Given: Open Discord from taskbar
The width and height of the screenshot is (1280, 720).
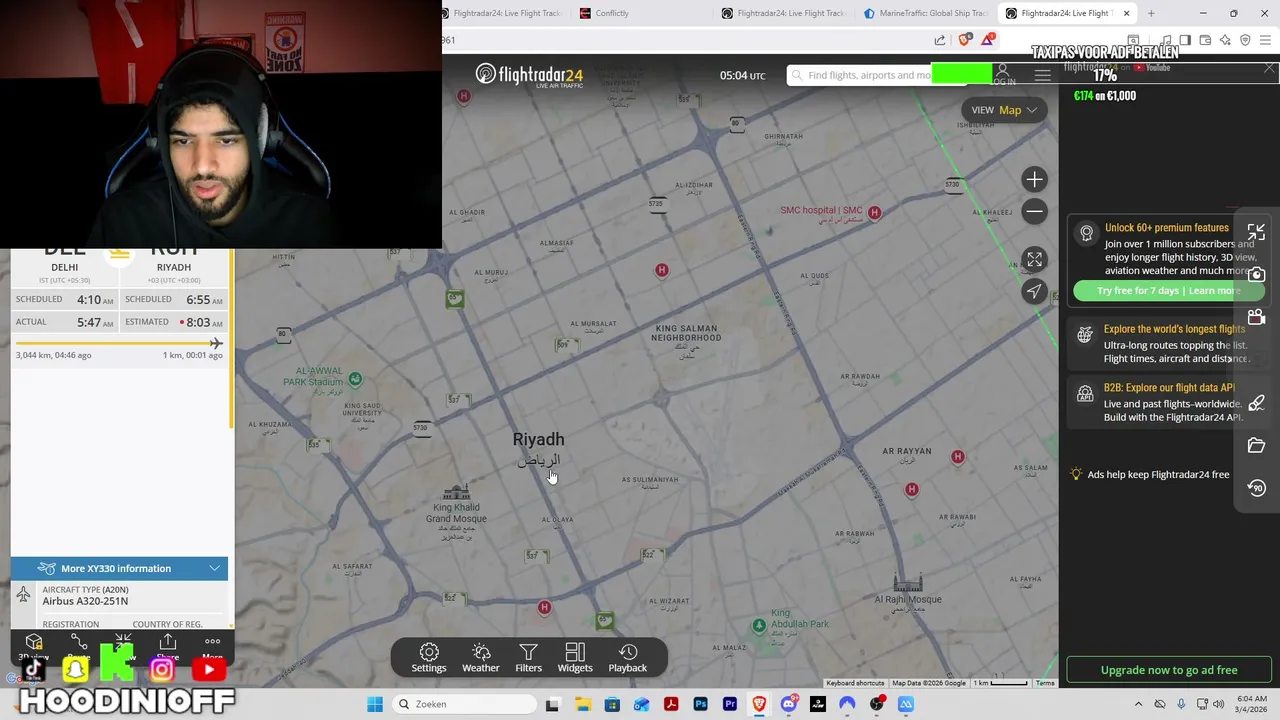Looking at the screenshot, I should click(789, 704).
